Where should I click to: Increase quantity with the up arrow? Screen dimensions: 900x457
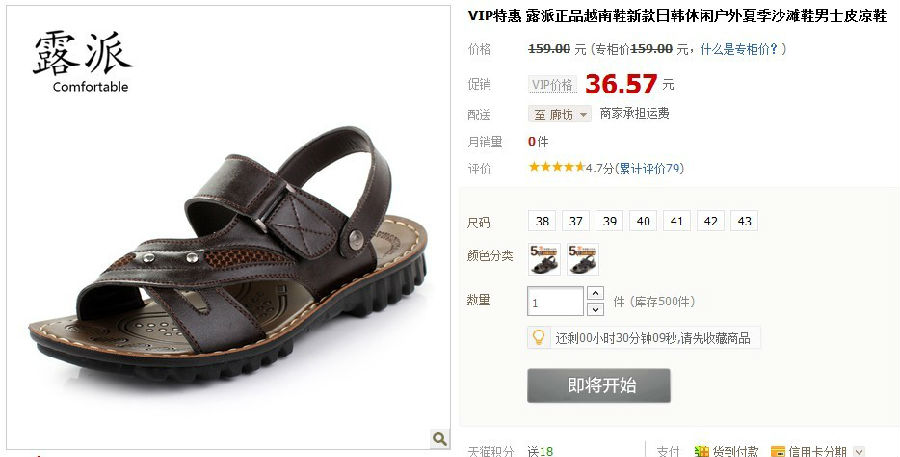tap(596, 293)
